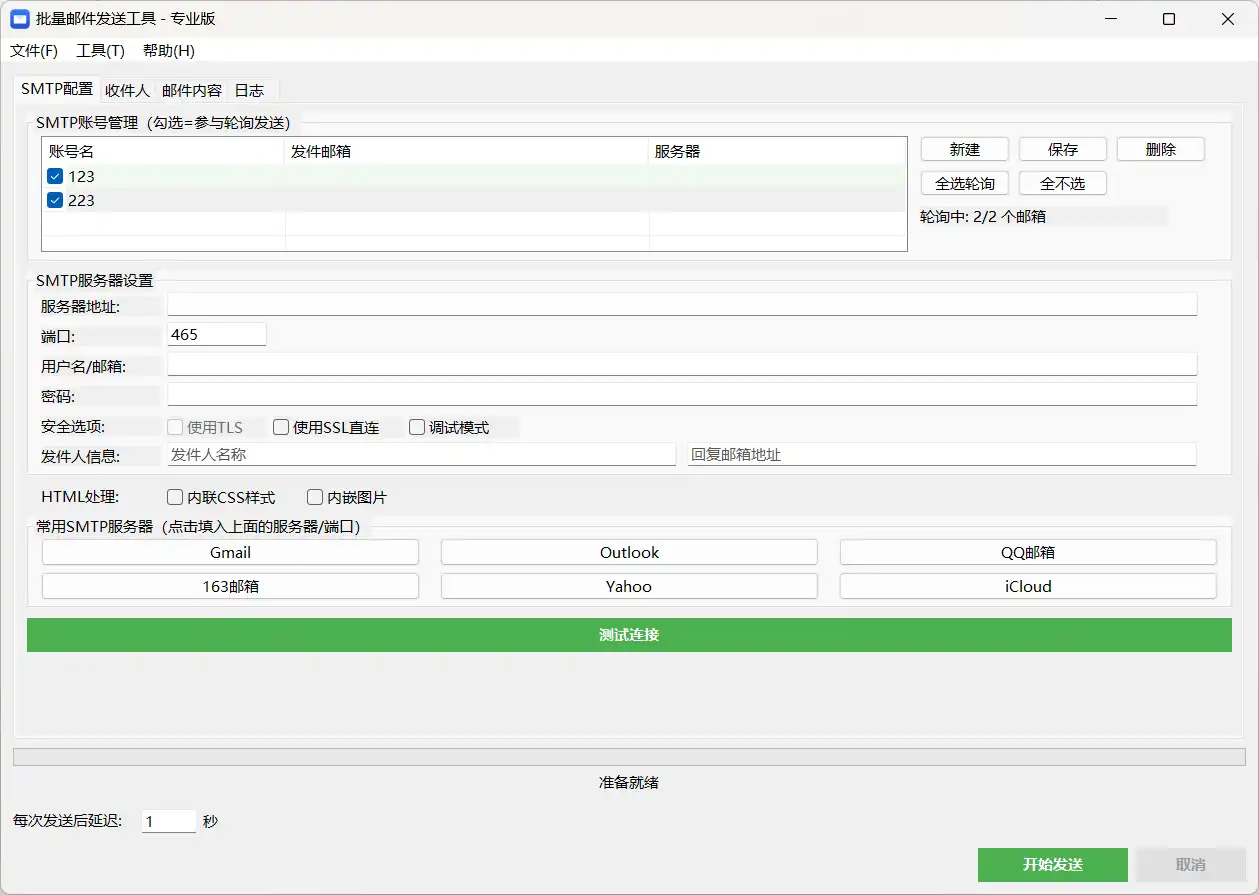
Task: Select the account row named 123
Action: click(x=474, y=176)
